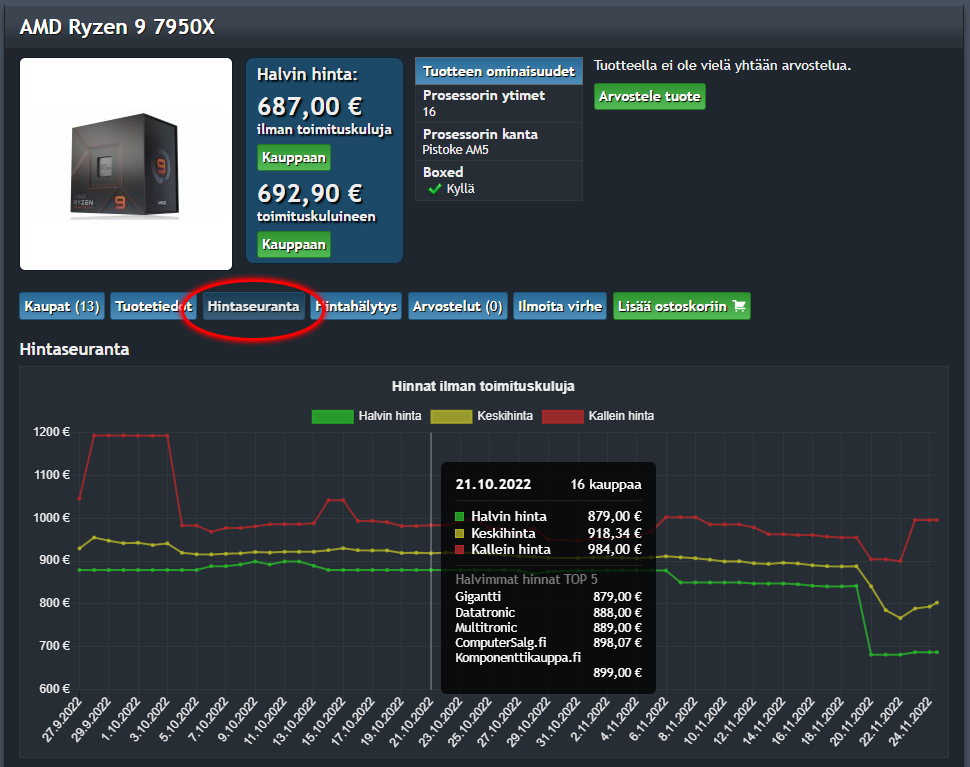Screen dimensions: 970x767
Task: Click the green Boxed checkmark icon
Action: pyautogui.click(x=434, y=189)
